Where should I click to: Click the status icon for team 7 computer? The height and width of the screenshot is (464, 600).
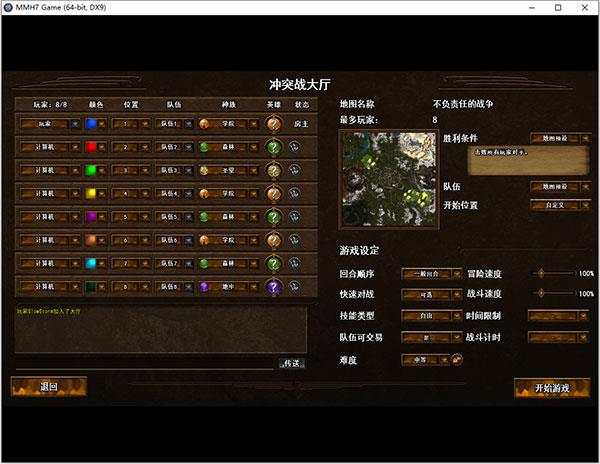point(294,263)
